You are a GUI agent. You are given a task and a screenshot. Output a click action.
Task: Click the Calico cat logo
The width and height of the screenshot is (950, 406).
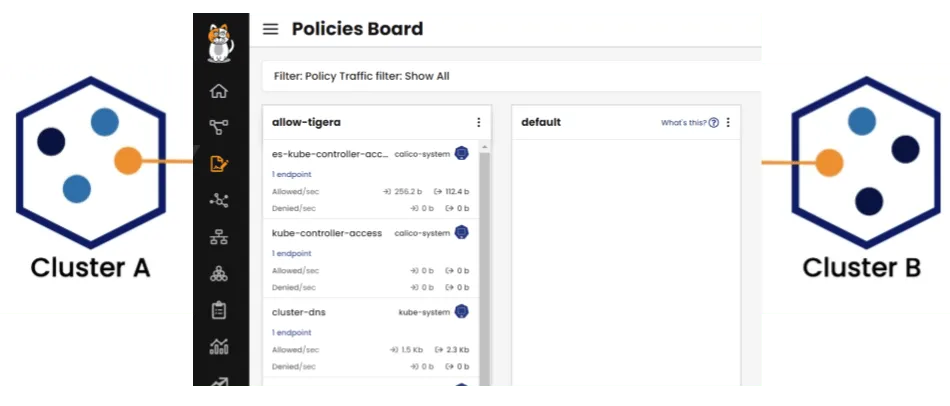click(x=220, y=43)
